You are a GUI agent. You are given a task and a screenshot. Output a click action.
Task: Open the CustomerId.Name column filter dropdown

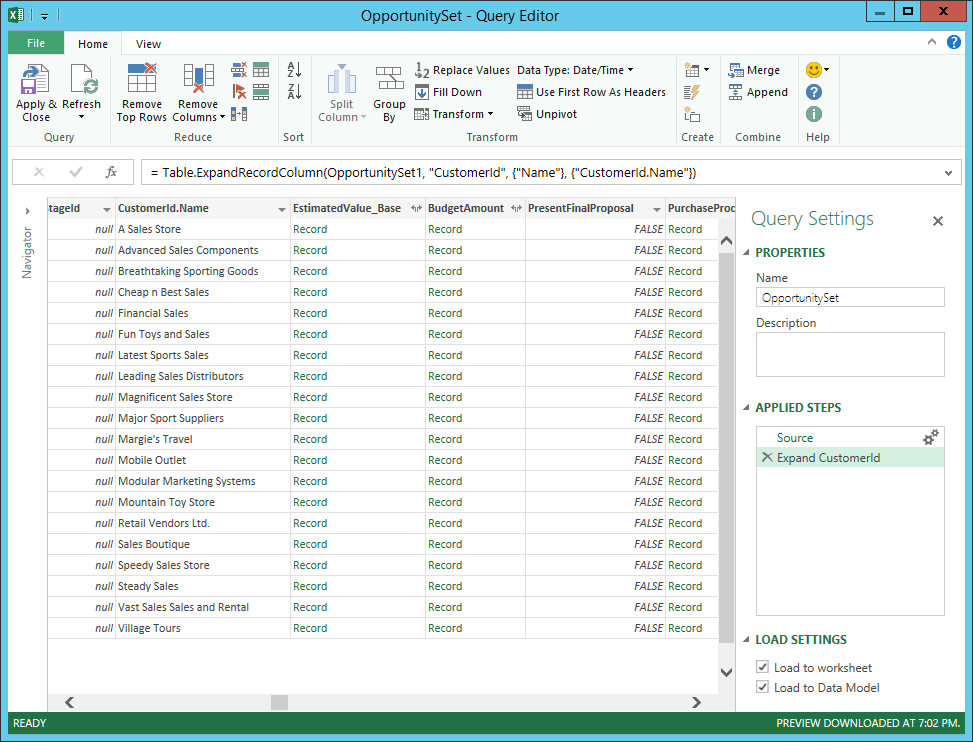282,209
